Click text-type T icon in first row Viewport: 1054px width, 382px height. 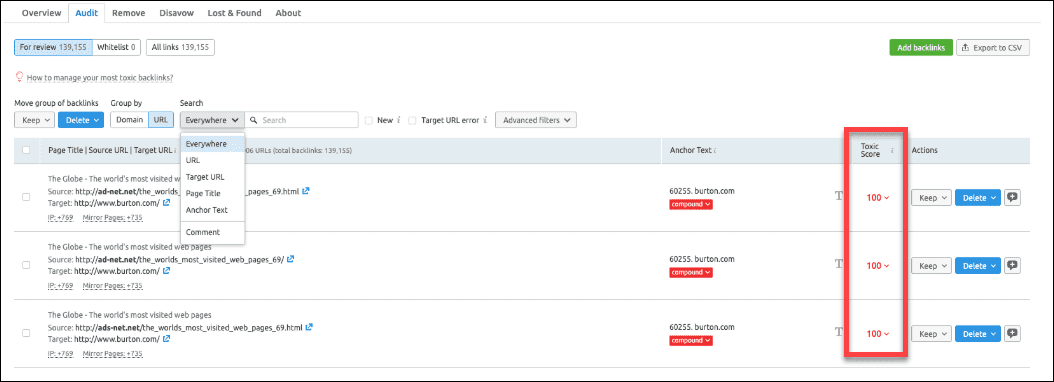838,196
